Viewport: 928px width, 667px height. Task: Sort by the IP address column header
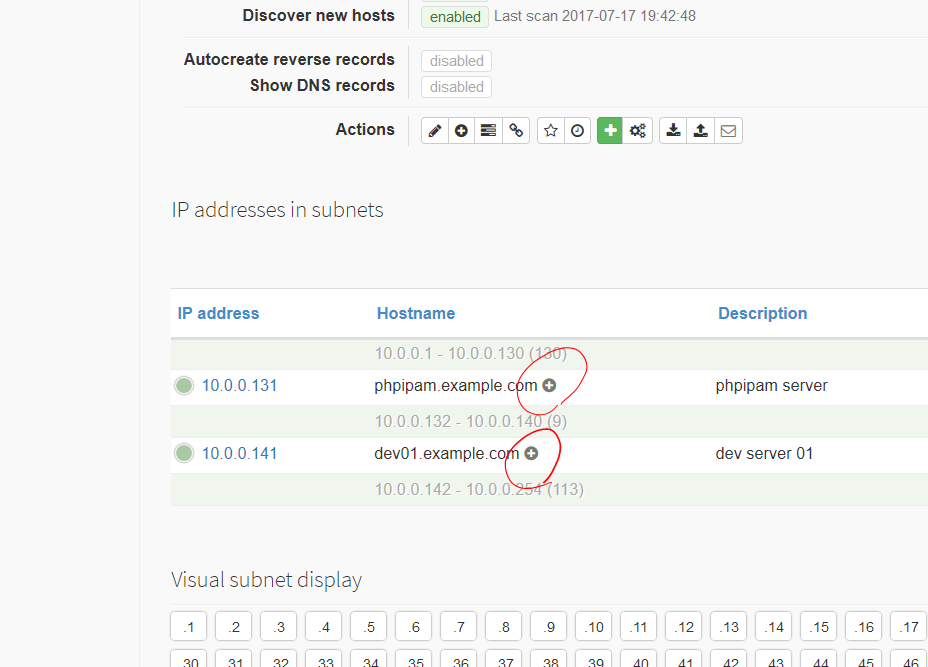click(218, 313)
